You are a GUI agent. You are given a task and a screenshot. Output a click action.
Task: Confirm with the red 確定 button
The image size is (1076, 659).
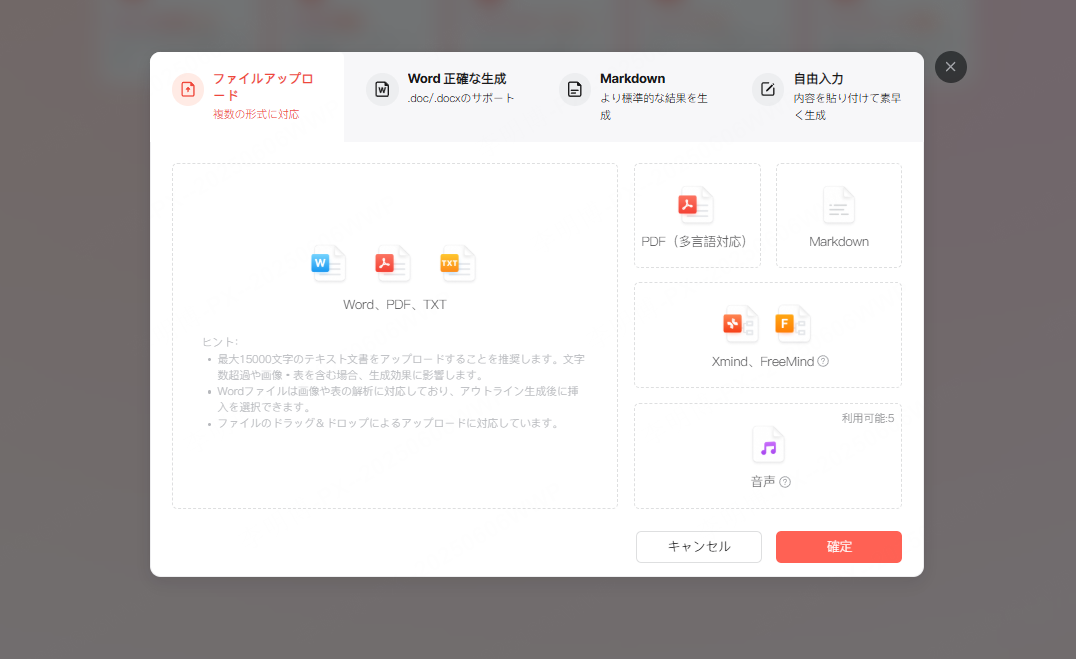(838, 547)
